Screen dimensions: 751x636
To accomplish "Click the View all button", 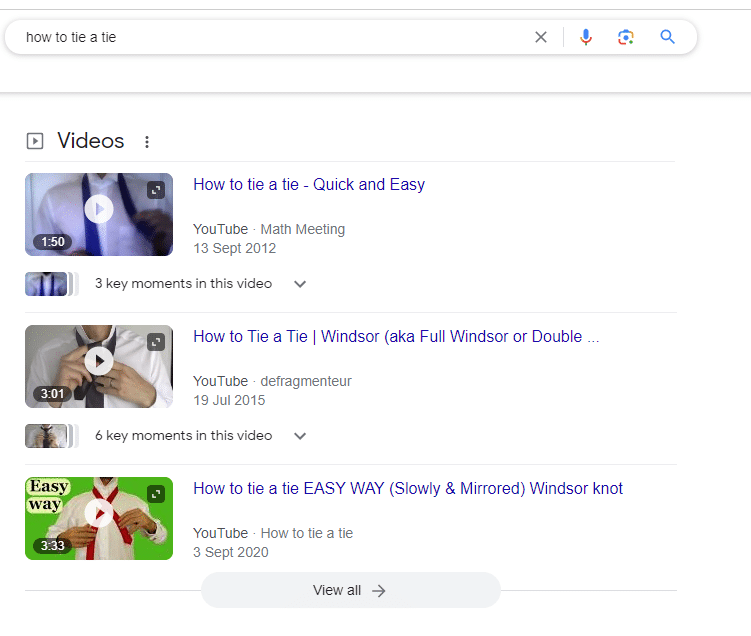I will [351, 590].
